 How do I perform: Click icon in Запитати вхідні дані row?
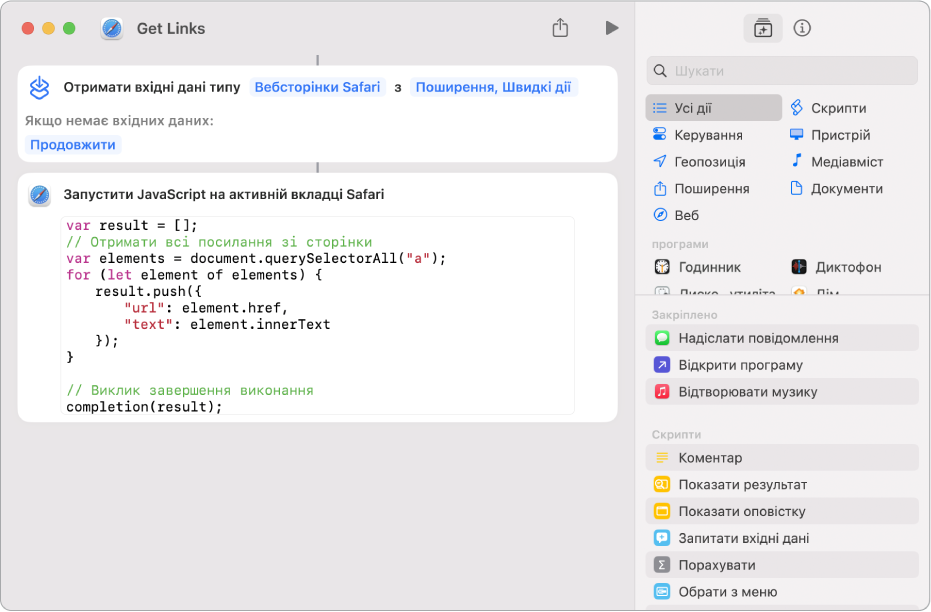(661, 538)
